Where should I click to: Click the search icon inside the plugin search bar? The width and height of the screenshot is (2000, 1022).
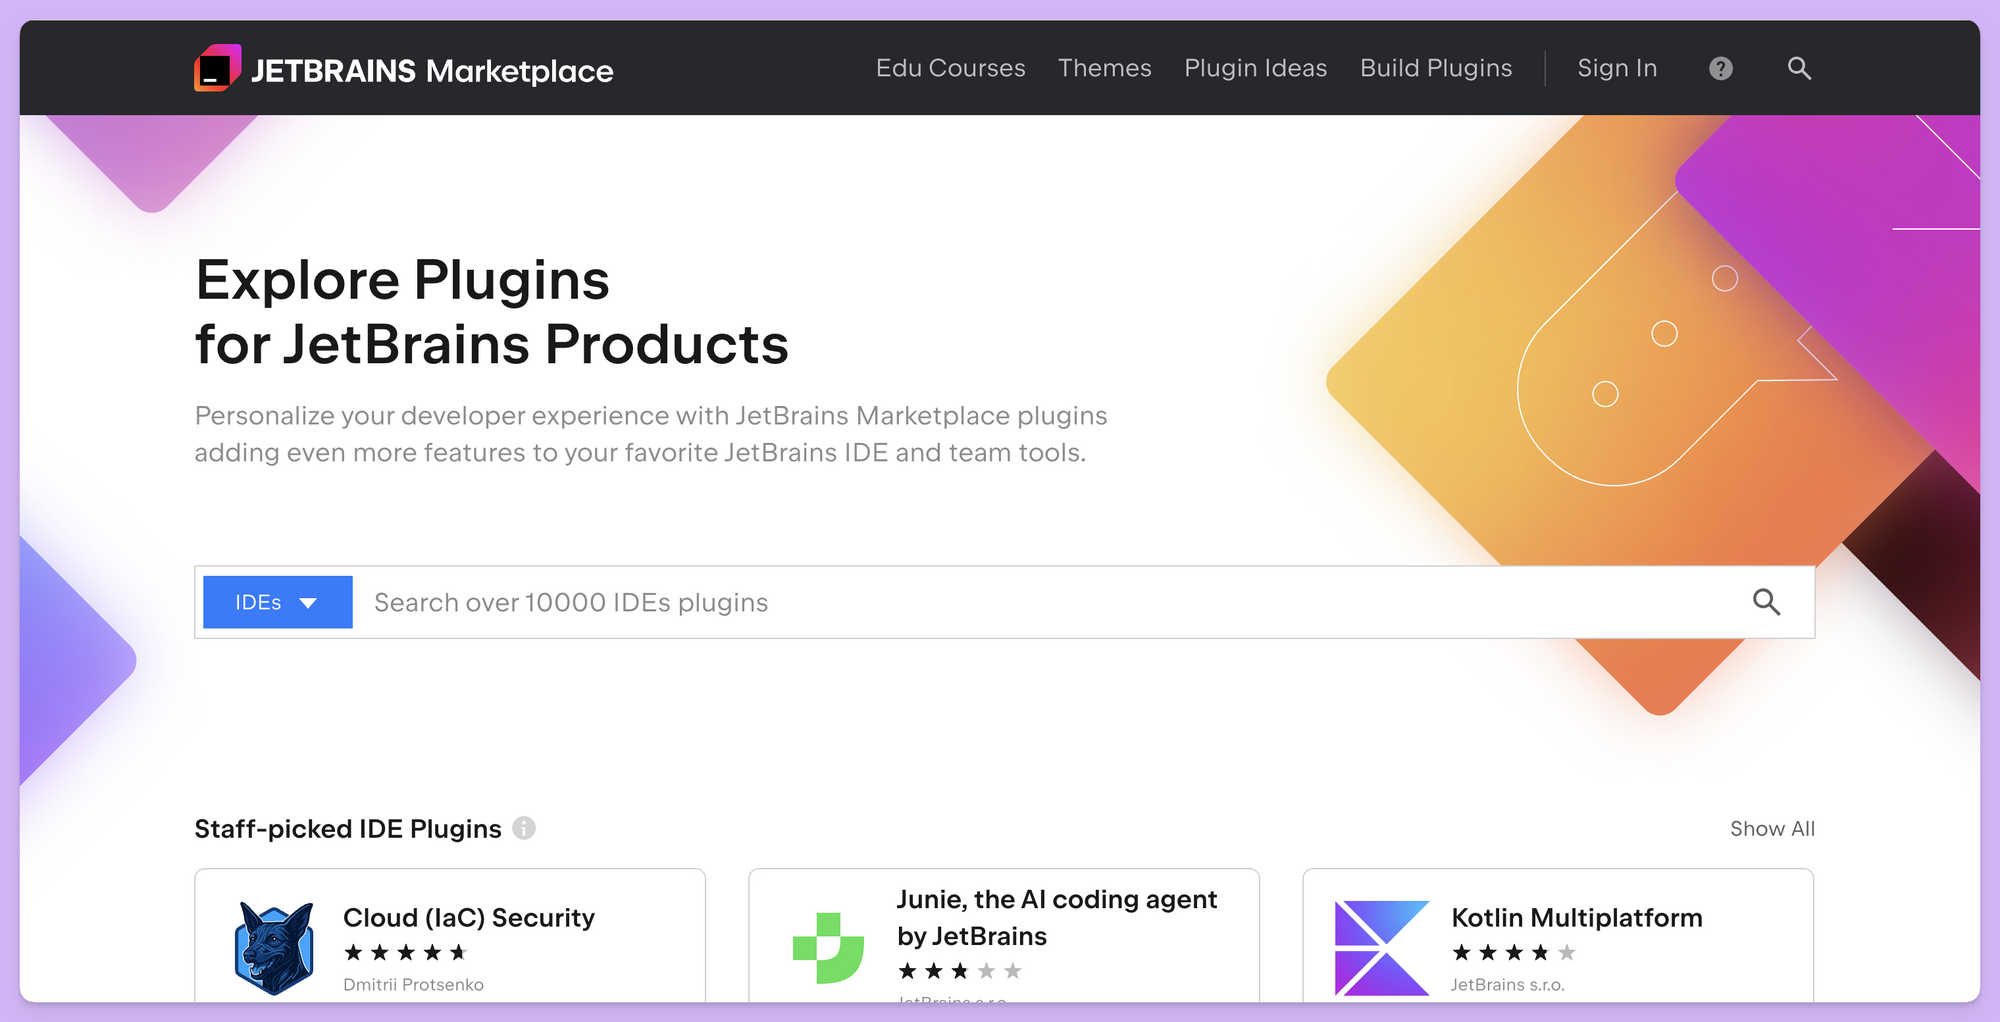1767,602
